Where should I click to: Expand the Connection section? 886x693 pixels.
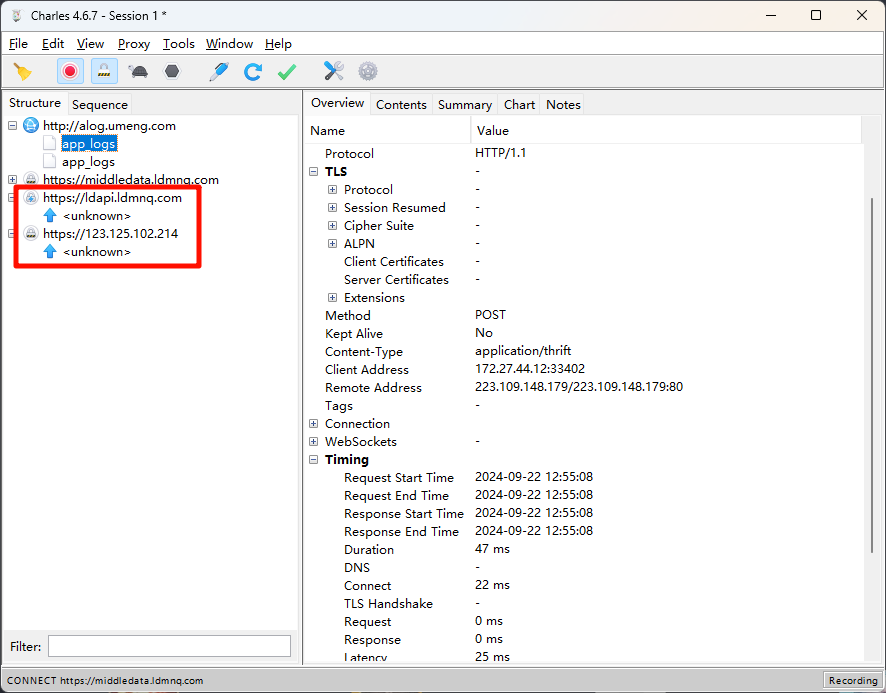coord(315,424)
